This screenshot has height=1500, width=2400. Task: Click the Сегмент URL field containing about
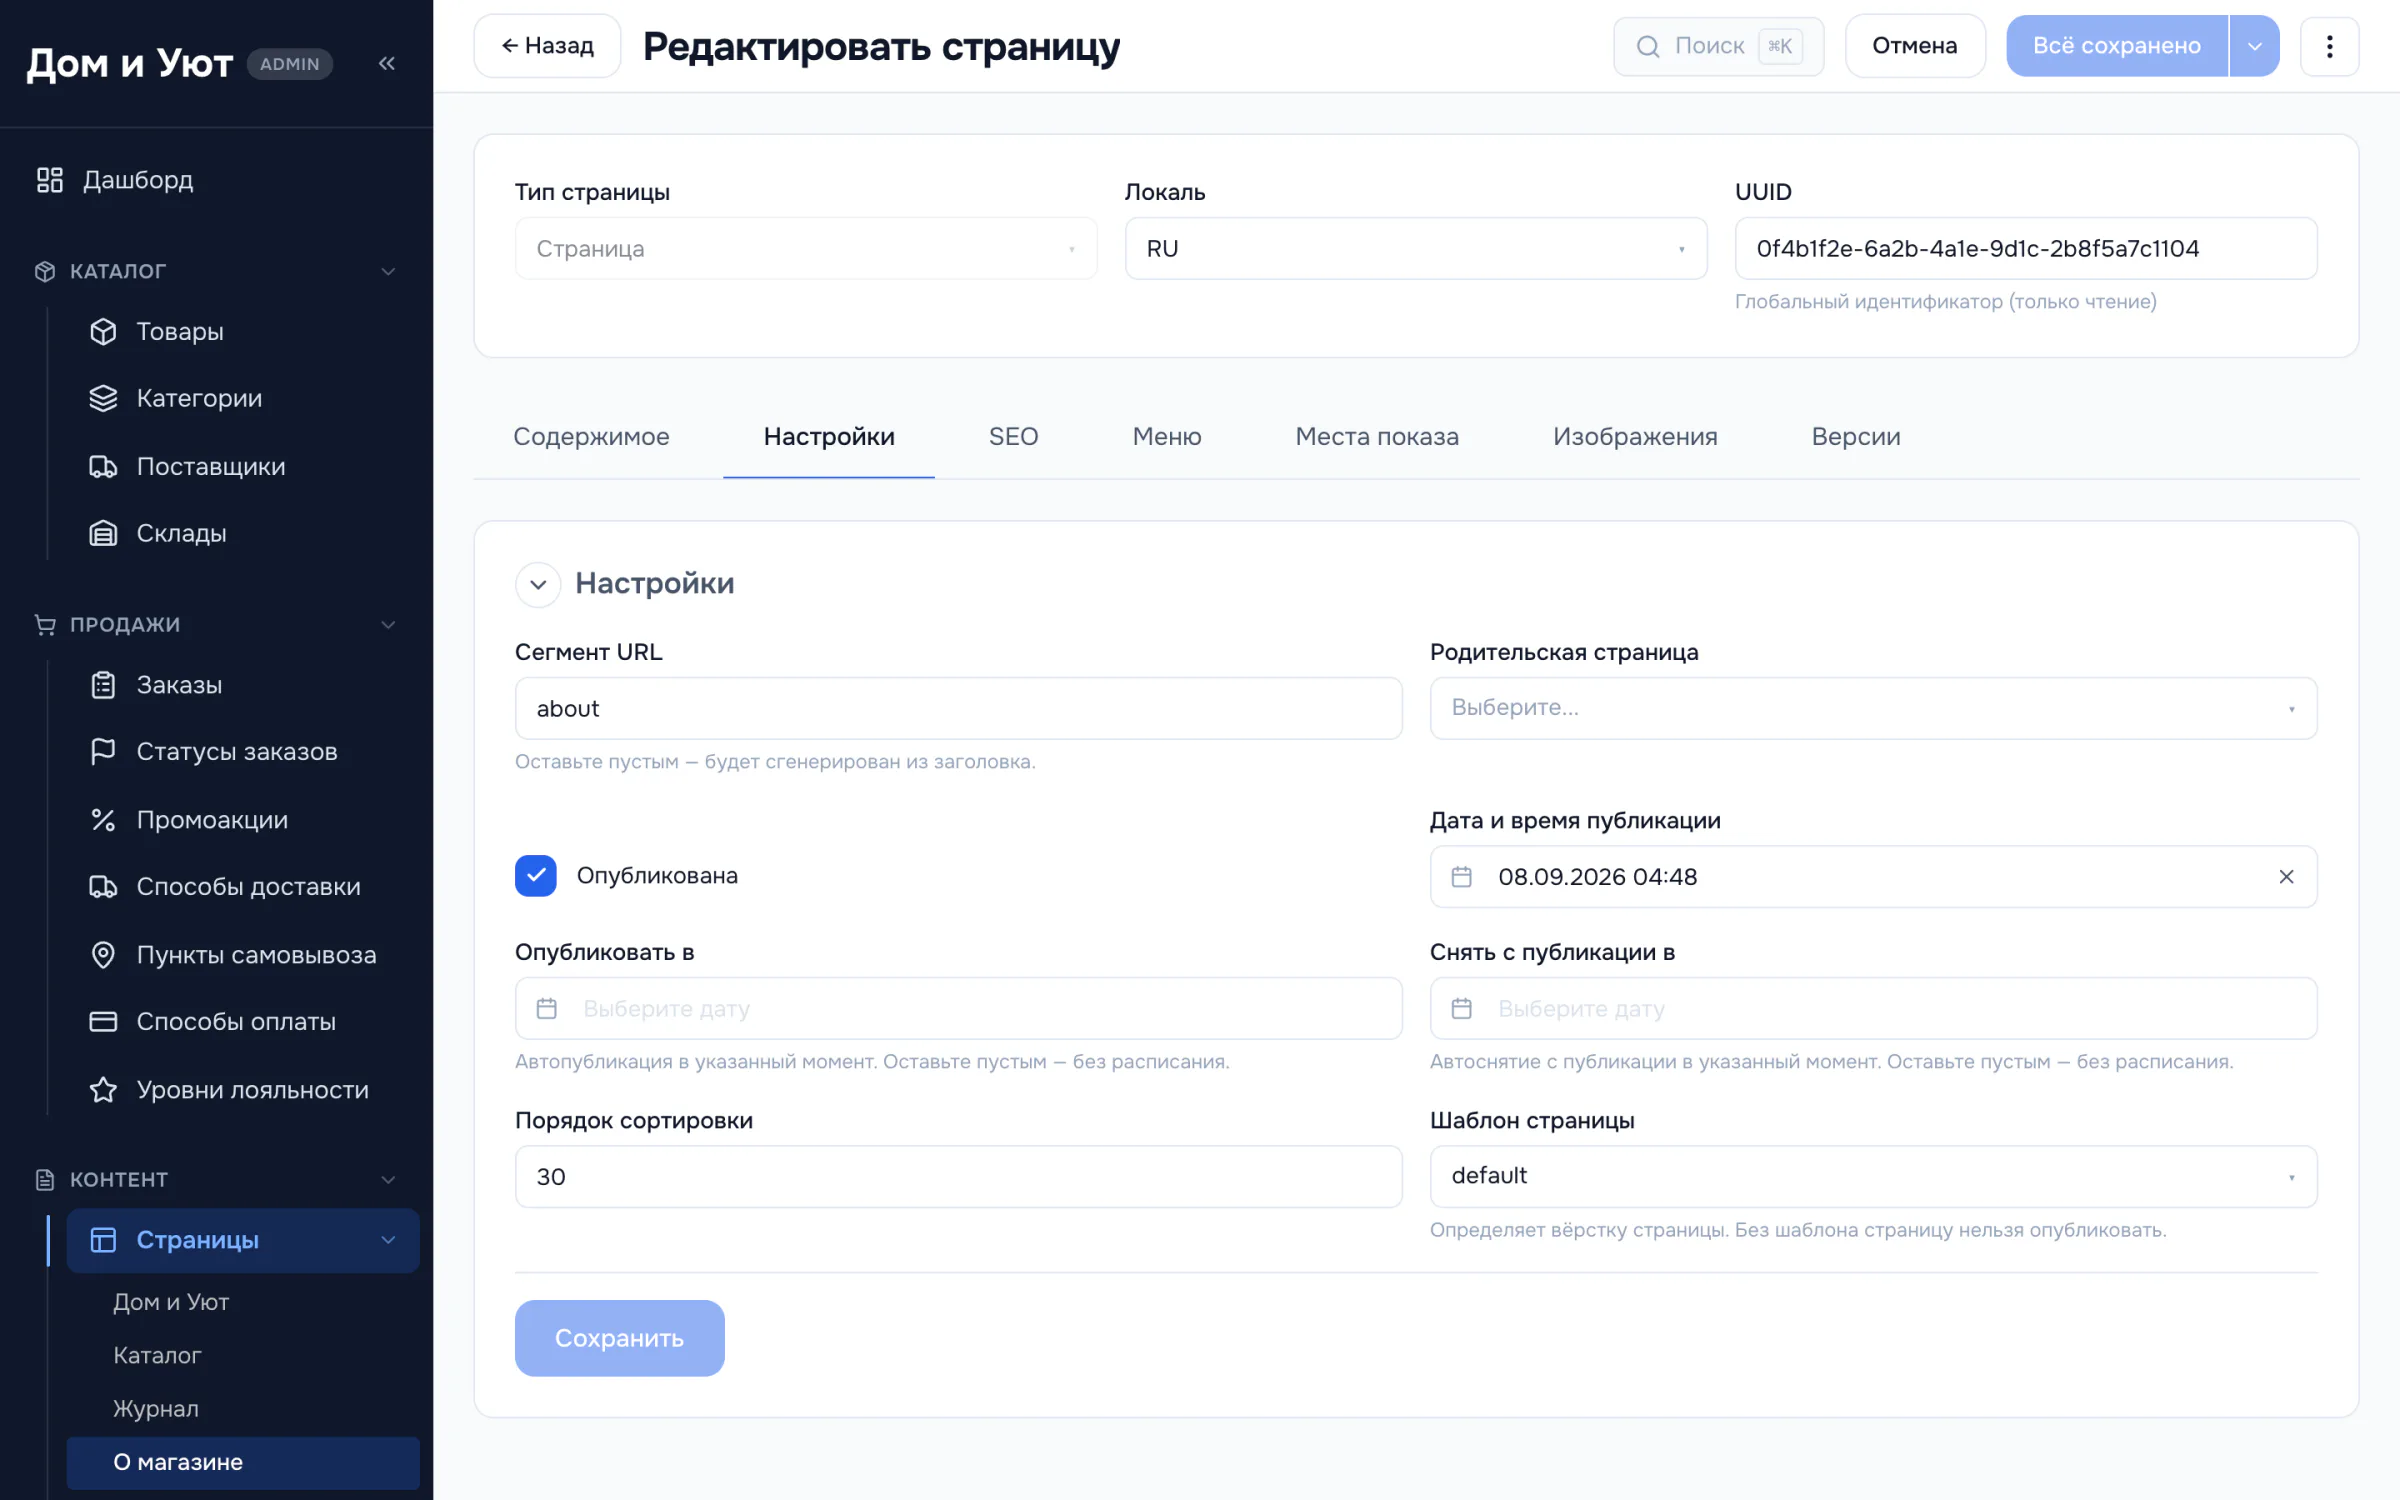(958, 708)
